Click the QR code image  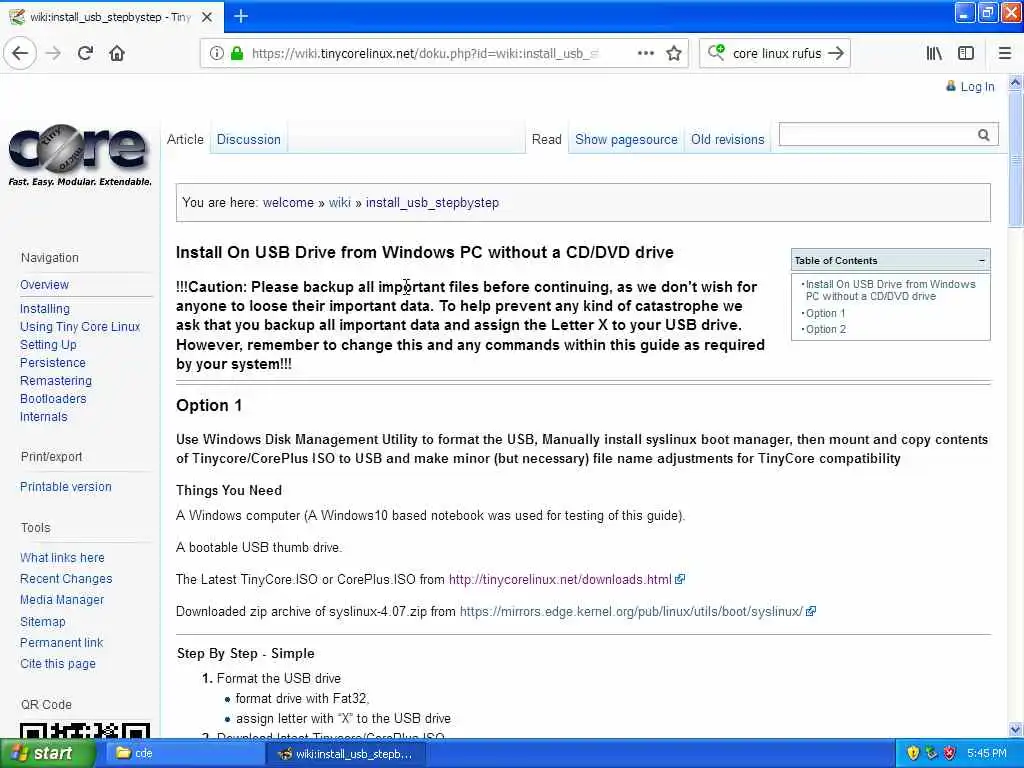pos(85,729)
